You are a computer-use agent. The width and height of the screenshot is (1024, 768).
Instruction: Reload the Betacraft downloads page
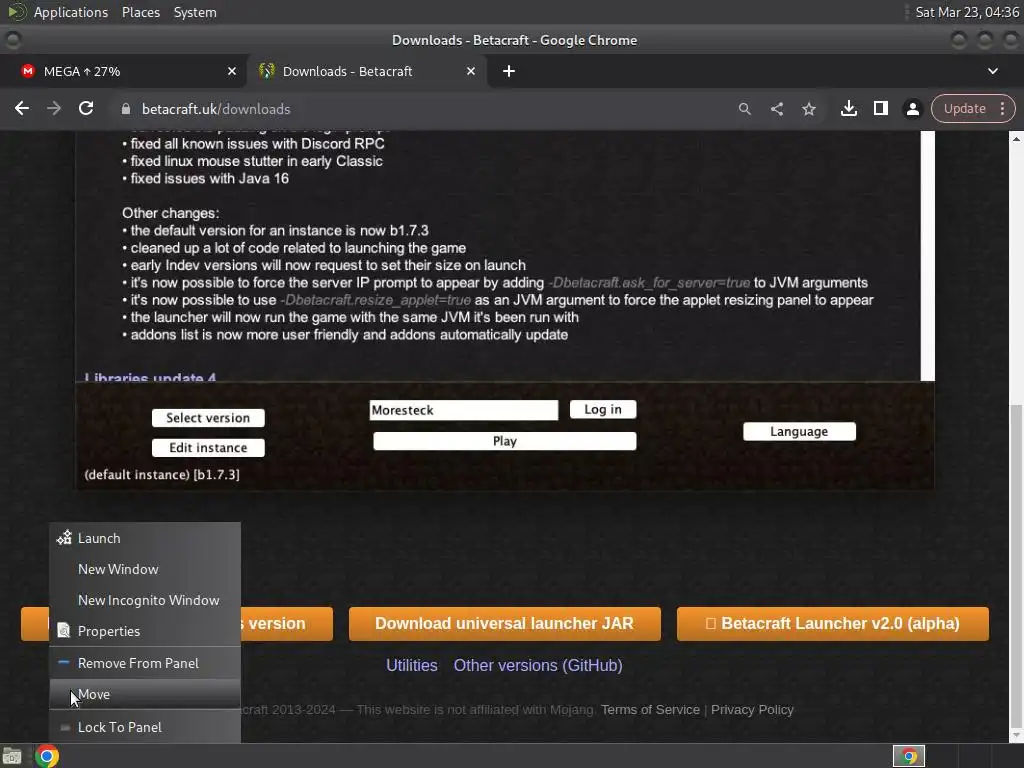click(86, 108)
